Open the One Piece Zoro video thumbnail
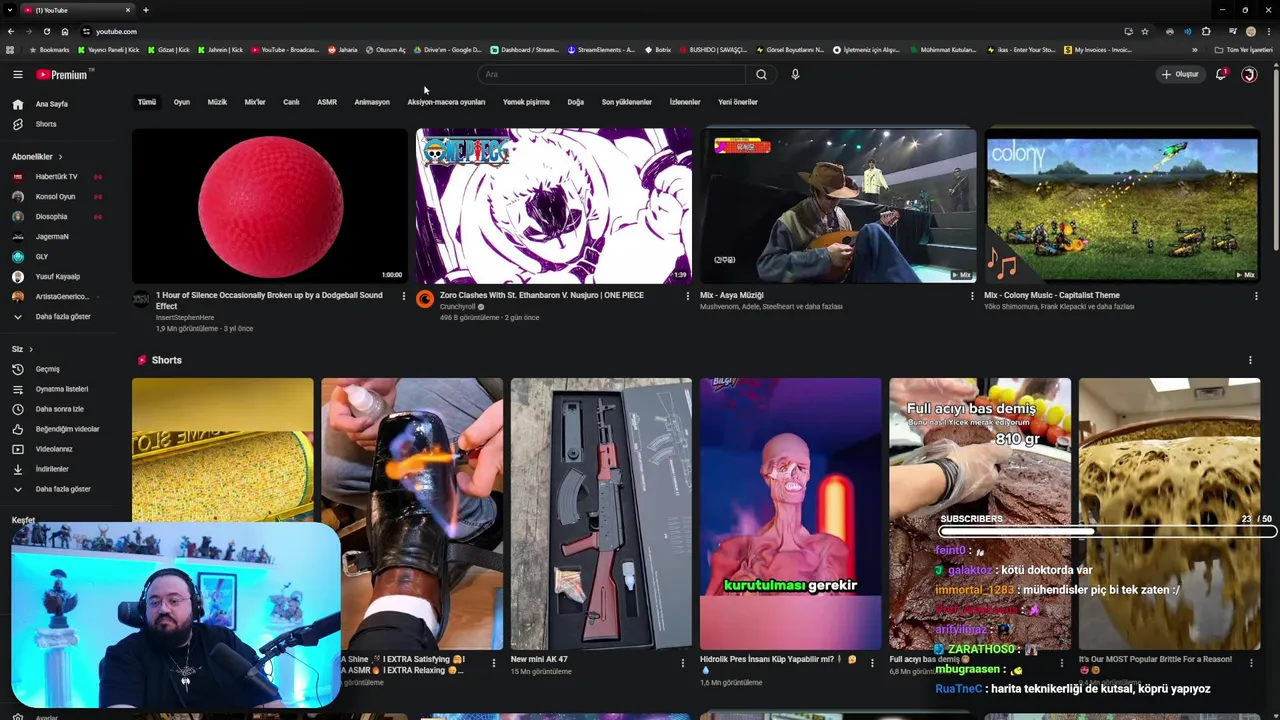Screen dimensions: 1280x720 click(x=554, y=205)
